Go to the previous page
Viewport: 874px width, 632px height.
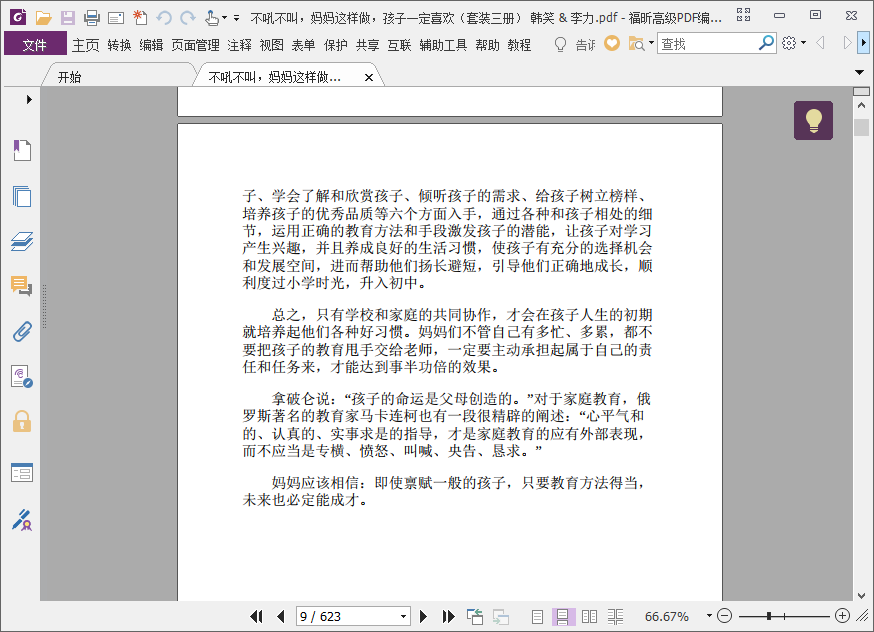coord(280,616)
